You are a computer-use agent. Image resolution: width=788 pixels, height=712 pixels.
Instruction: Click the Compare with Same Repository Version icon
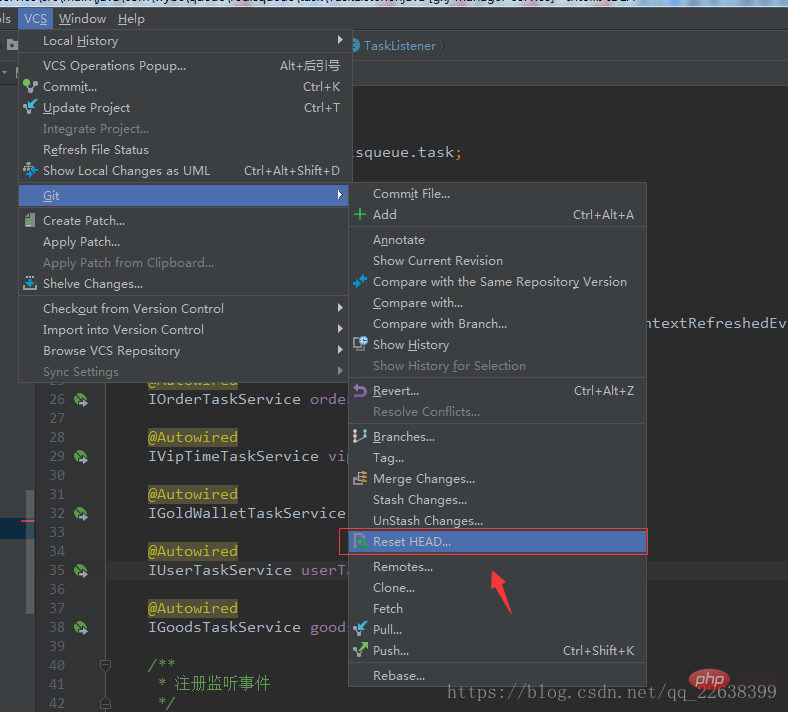click(x=360, y=281)
